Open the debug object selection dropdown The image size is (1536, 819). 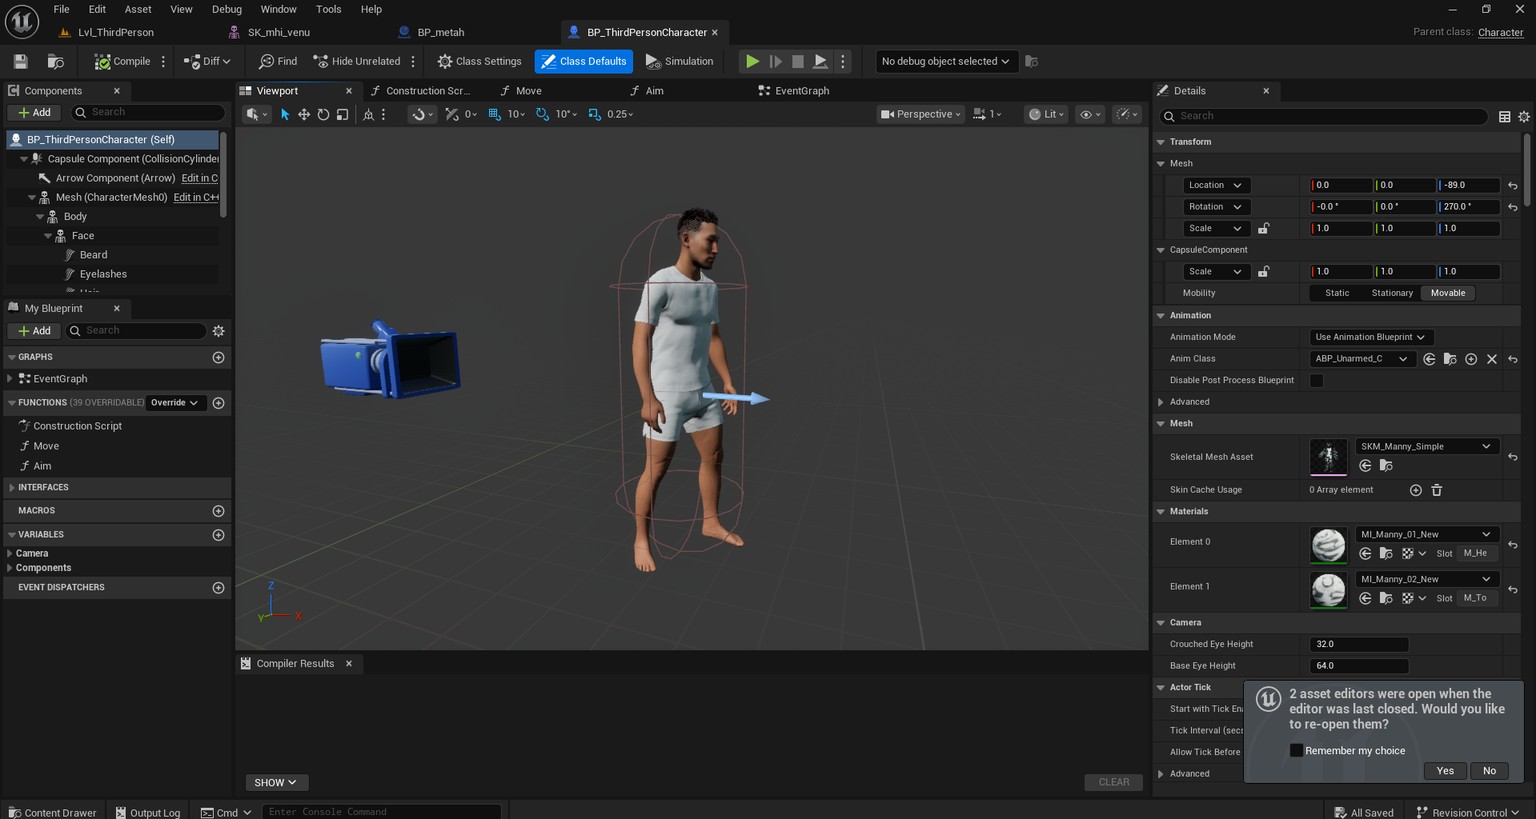point(946,61)
